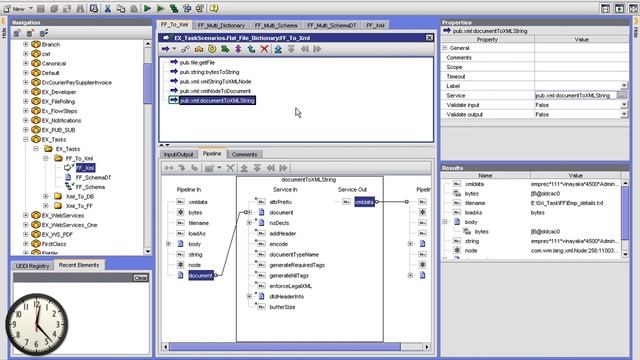Switch to FF_Multi_Schema tab
Viewport: 640px width, 360px height.
(x=276, y=25)
